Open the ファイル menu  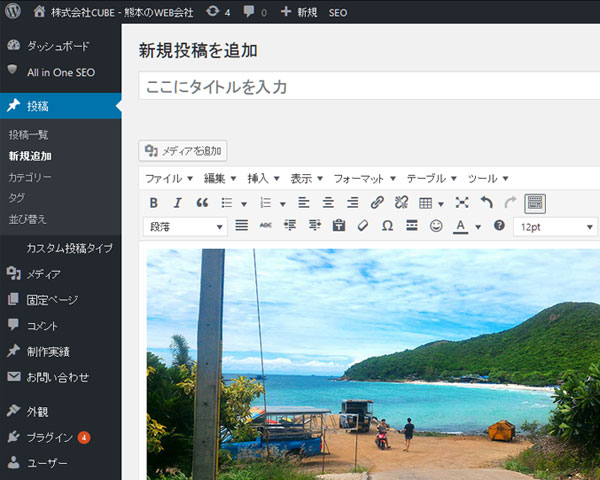coord(169,178)
